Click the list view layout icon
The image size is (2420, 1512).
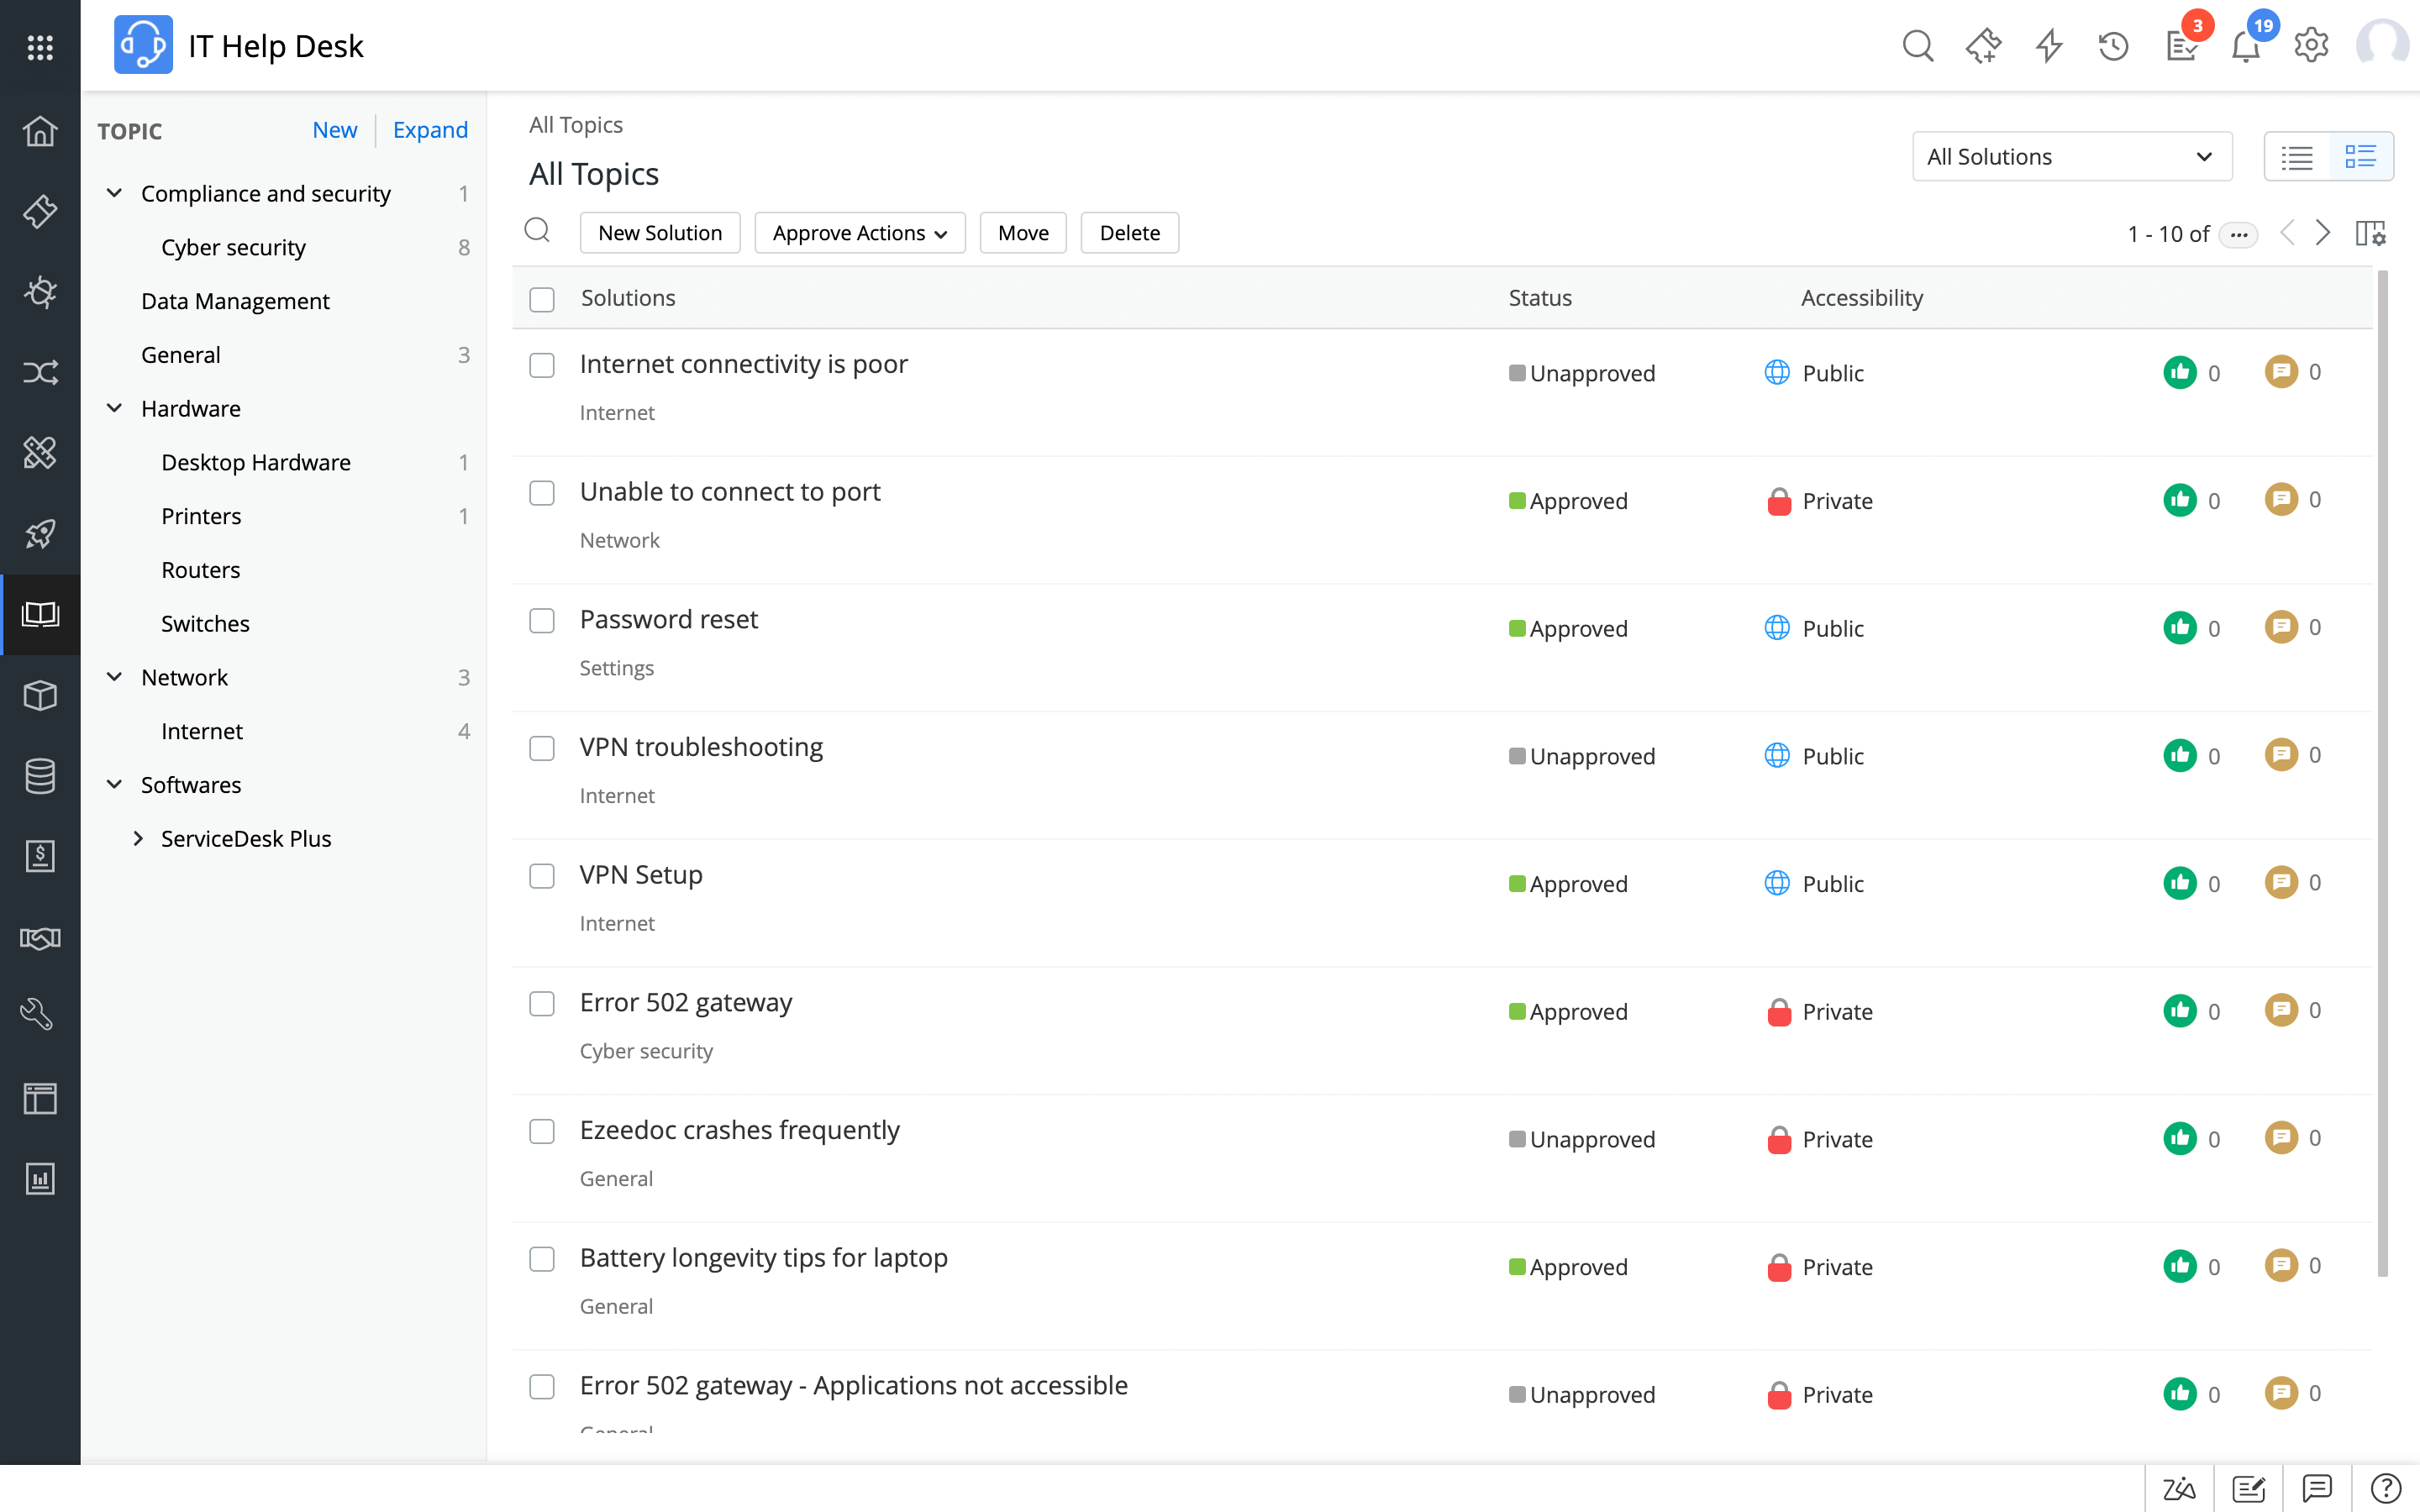click(2298, 157)
